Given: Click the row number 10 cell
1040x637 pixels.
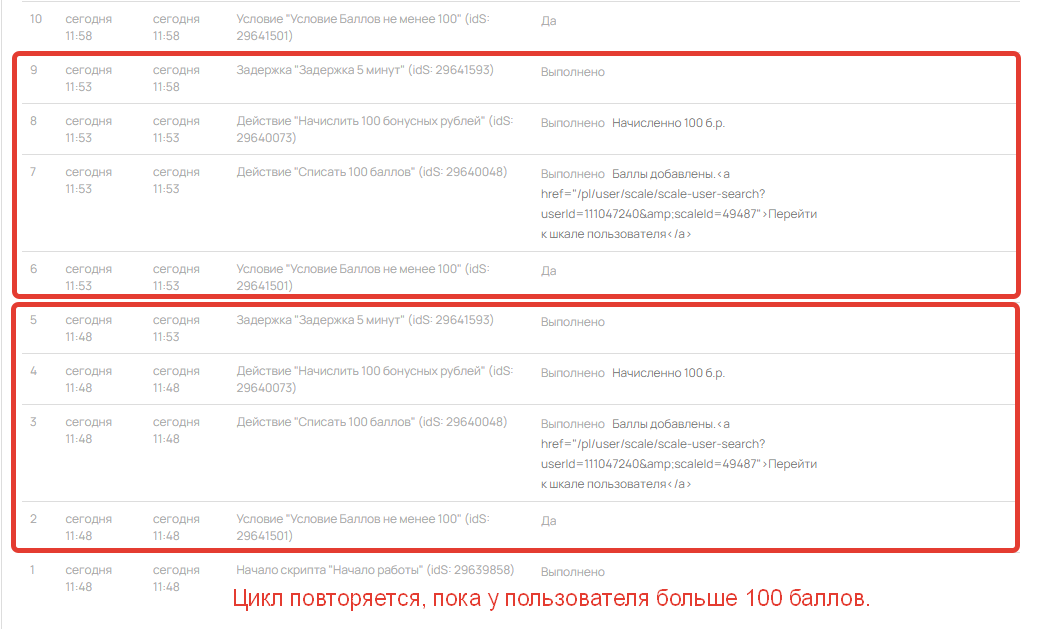Looking at the screenshot, I should pos(36,19).
